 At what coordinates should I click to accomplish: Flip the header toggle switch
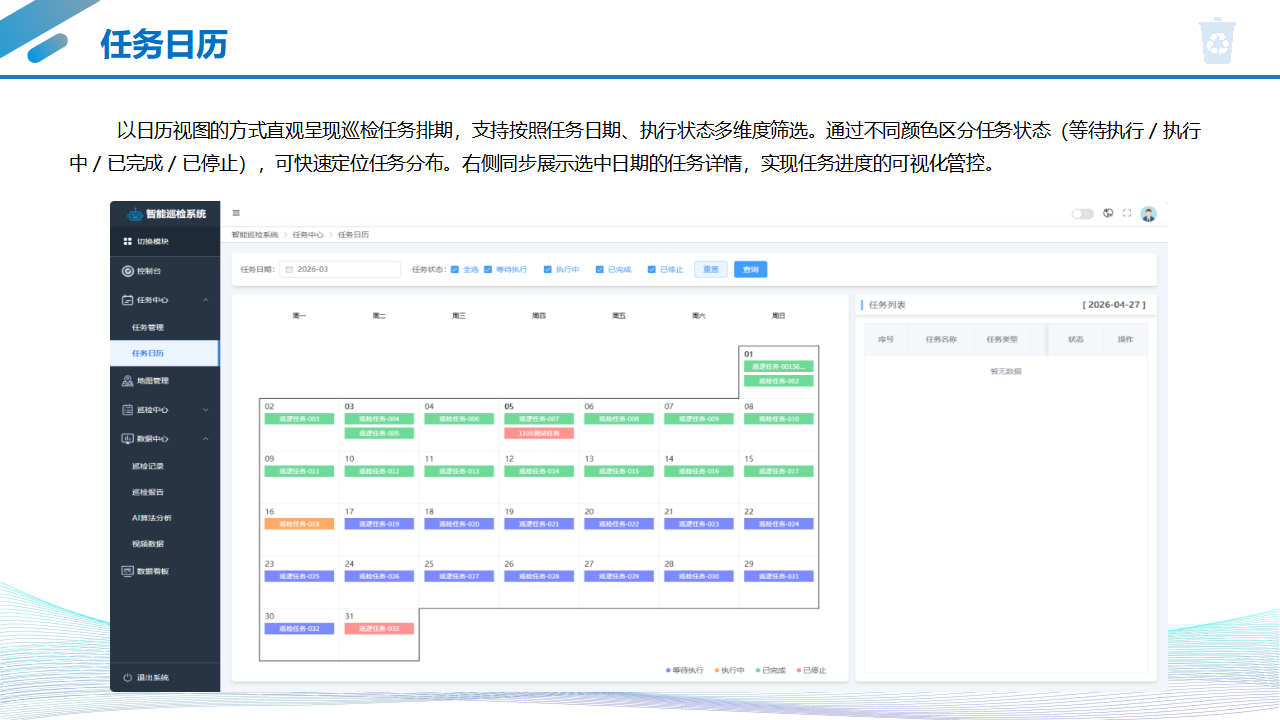click(1082, 214)
